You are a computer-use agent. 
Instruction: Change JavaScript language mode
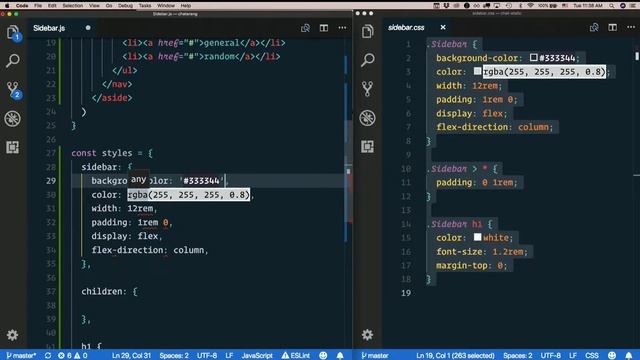[257, 356]
